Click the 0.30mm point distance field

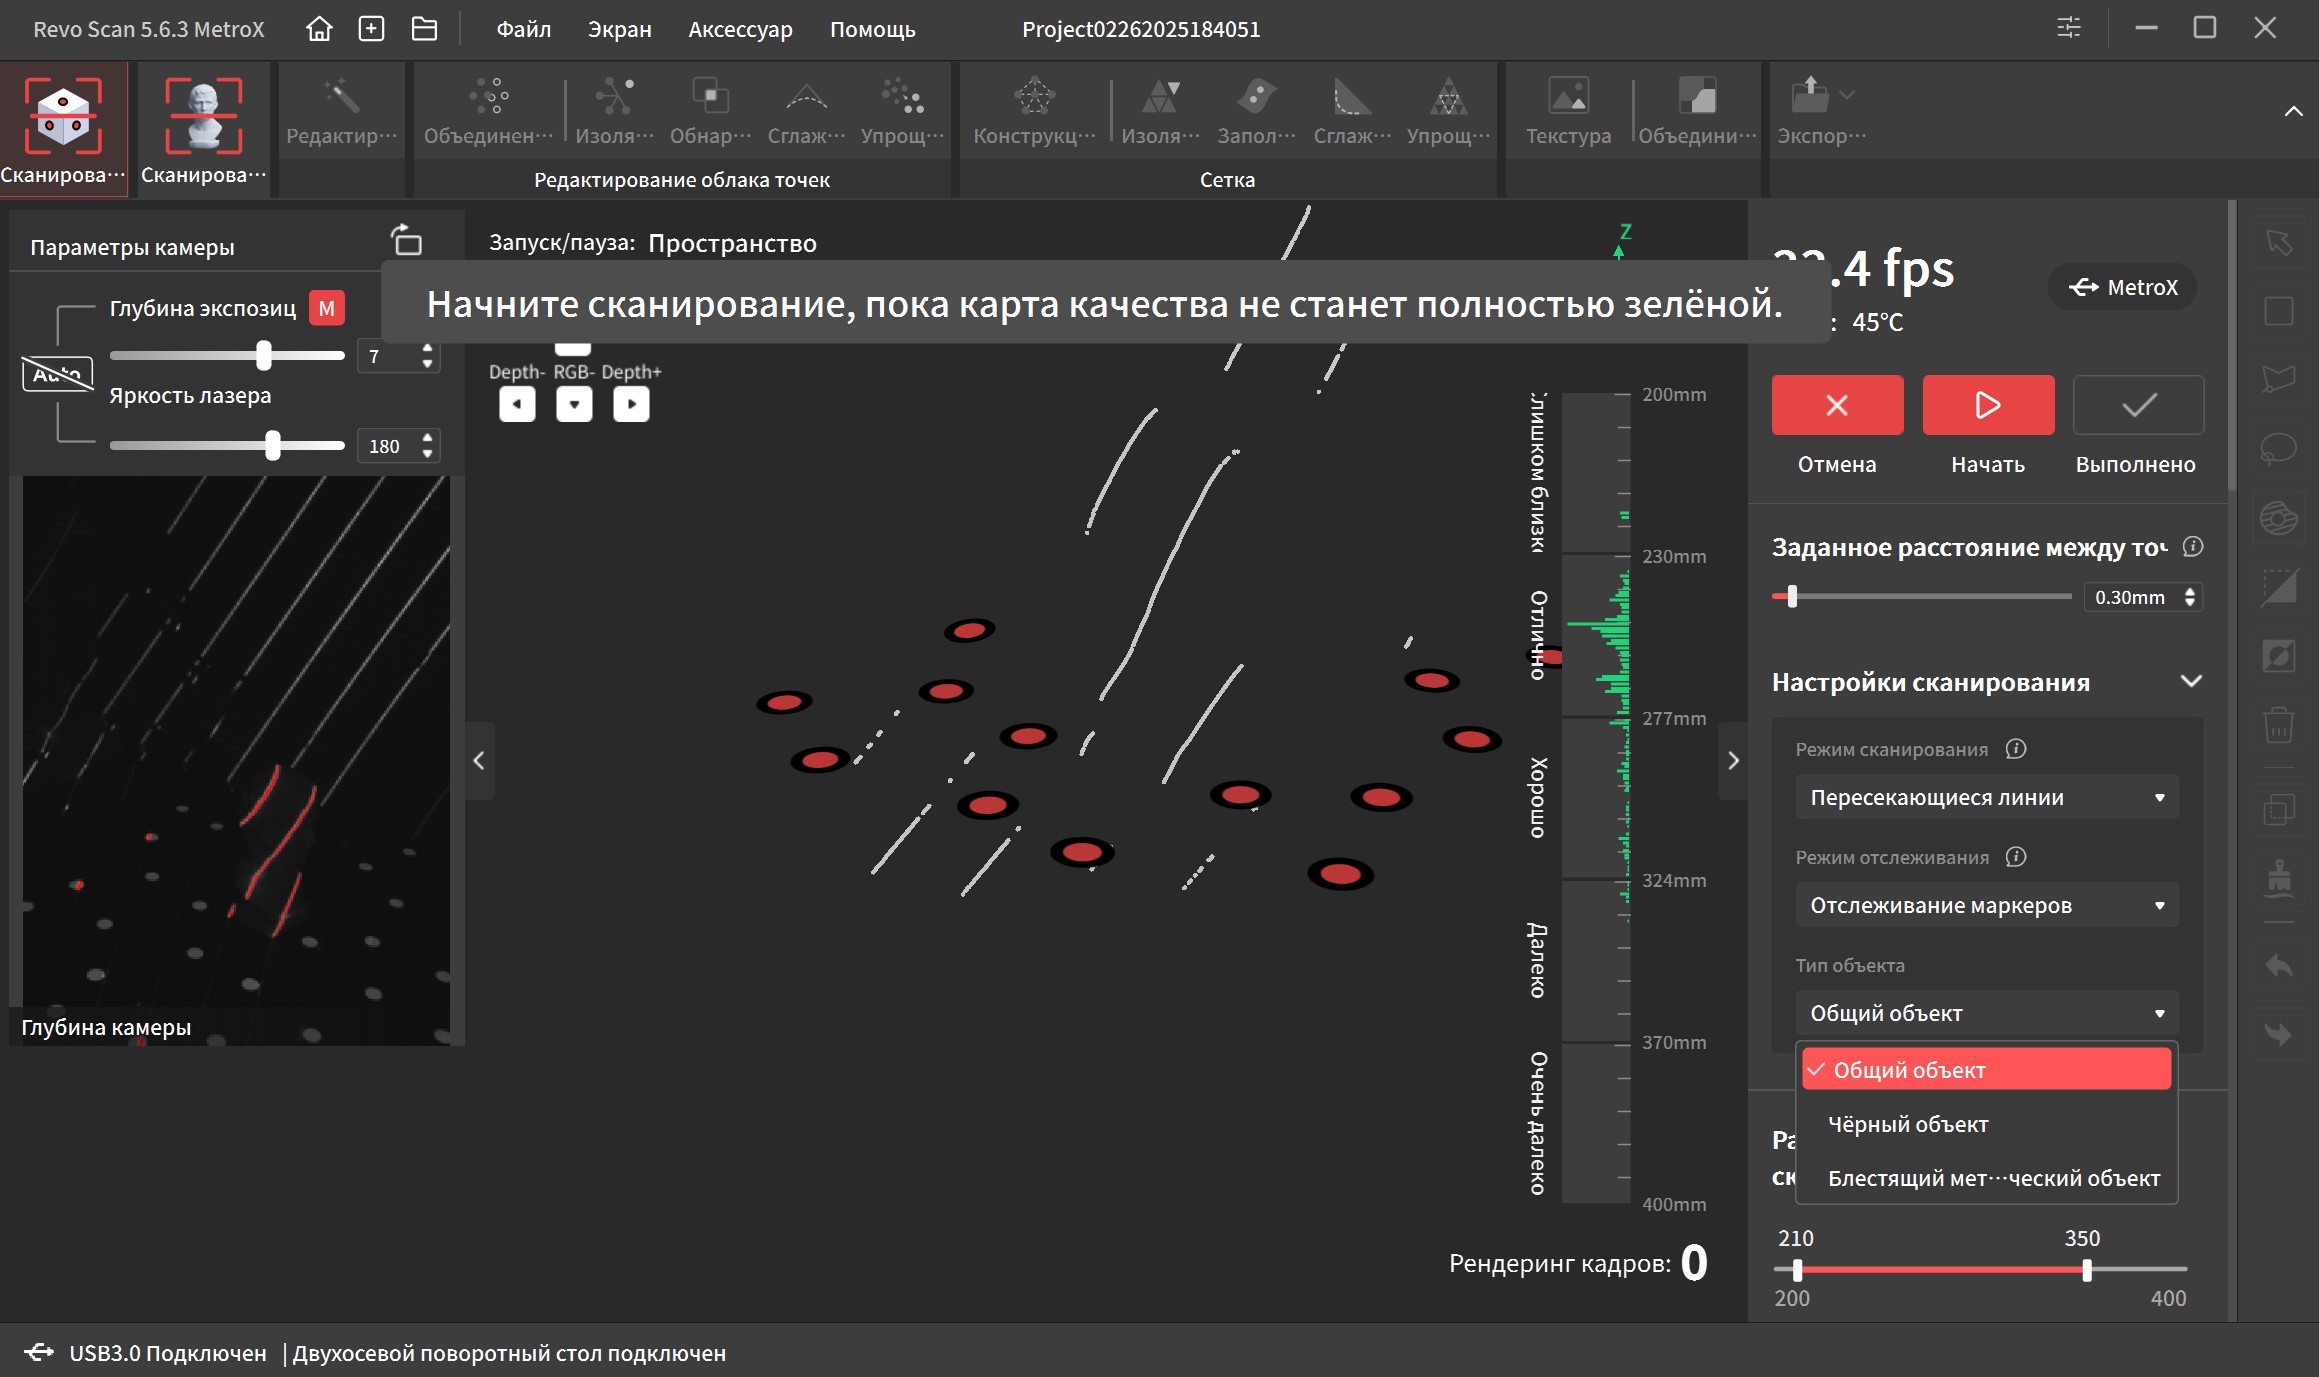(x=2131, y=597)
